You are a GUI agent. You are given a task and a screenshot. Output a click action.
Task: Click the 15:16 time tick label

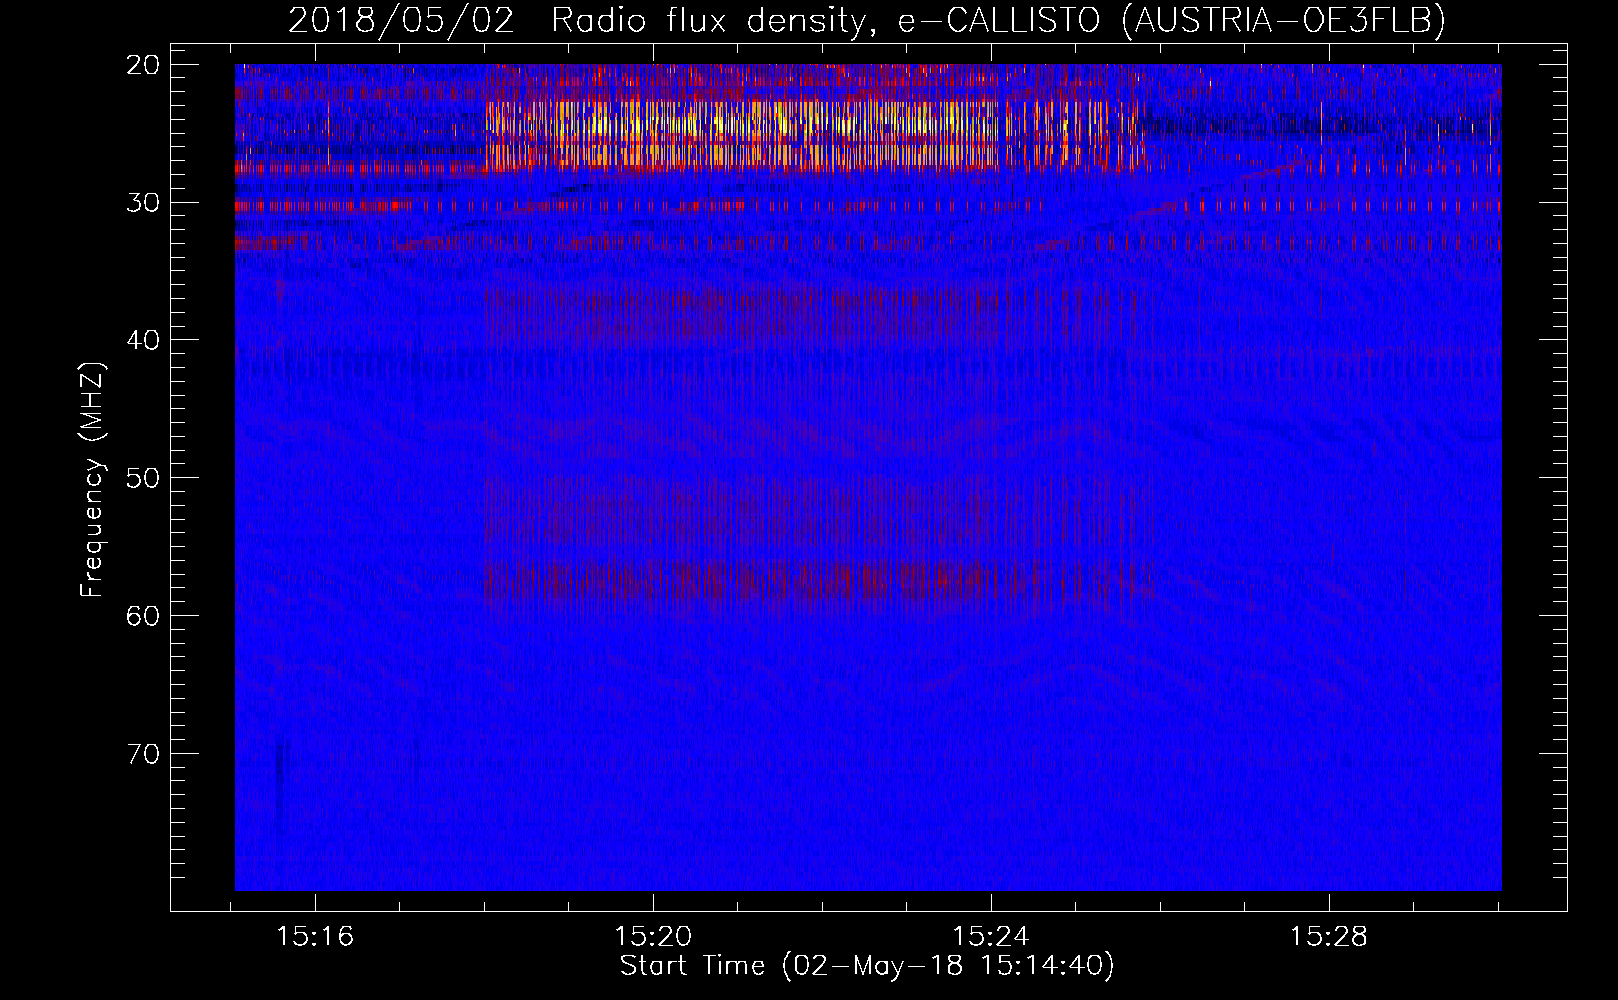pos(316,937)
